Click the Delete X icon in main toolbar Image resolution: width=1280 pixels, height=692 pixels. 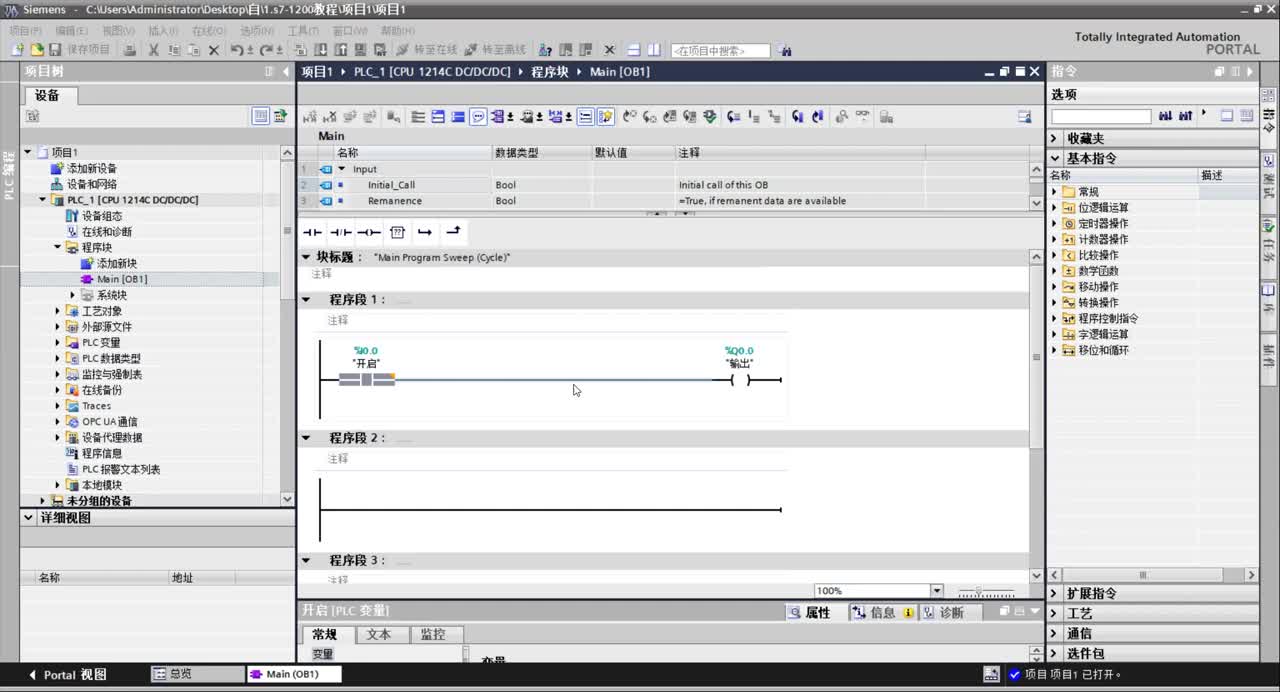pos(213,50)
